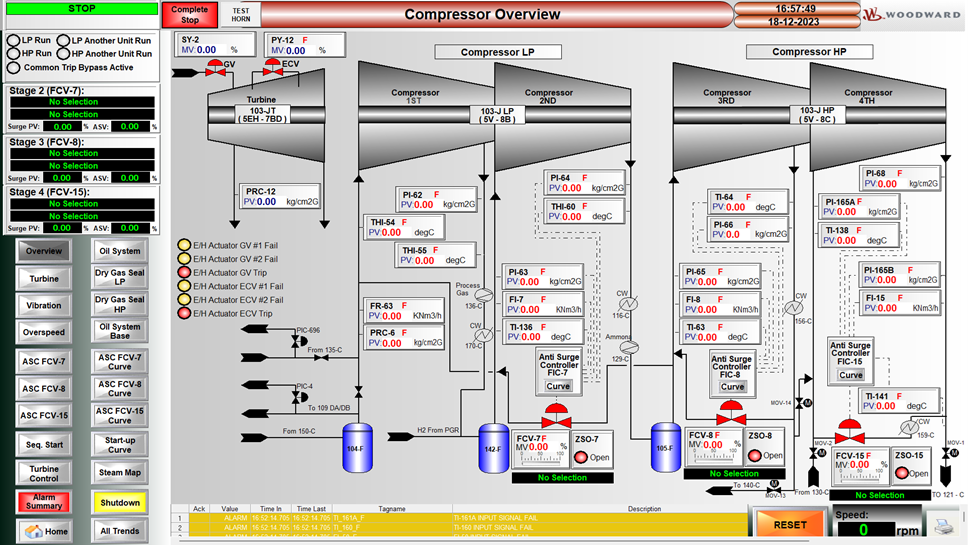Click the ZSO-7 Open indicator lamp
Image resolution: width=970 pixels, height=546 pixels.
[x=580, y=457]
